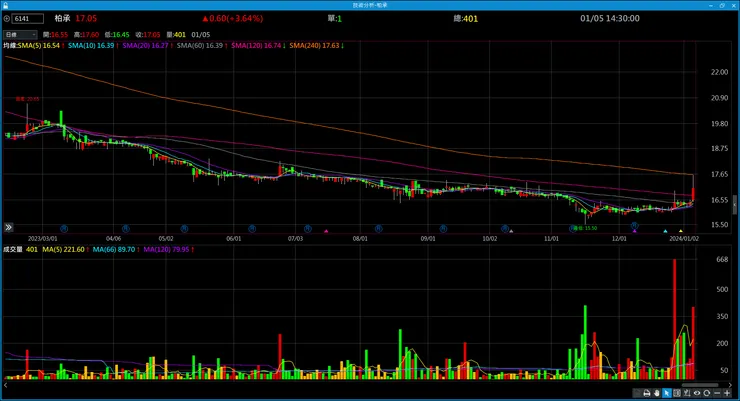Image resolution: width=740 pixels, height=401 pixels.
Task: Click the event marker after 05/02
Action: coord(184,229)
